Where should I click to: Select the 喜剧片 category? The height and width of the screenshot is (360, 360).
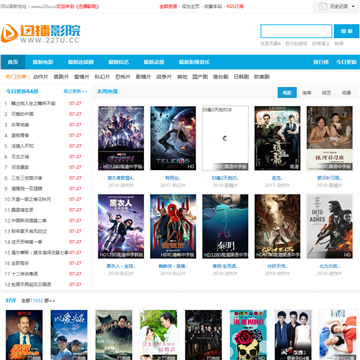pos(61,77)
